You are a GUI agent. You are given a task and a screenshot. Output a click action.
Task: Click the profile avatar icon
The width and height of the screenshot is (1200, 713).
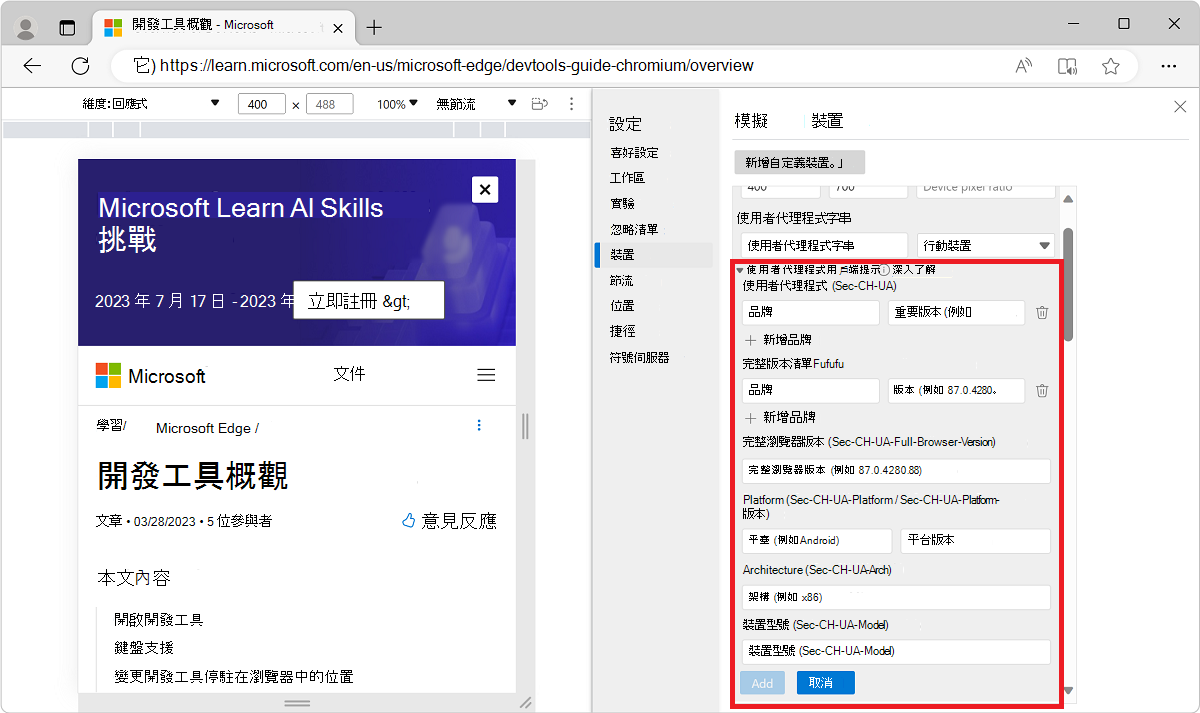[24, 27]
